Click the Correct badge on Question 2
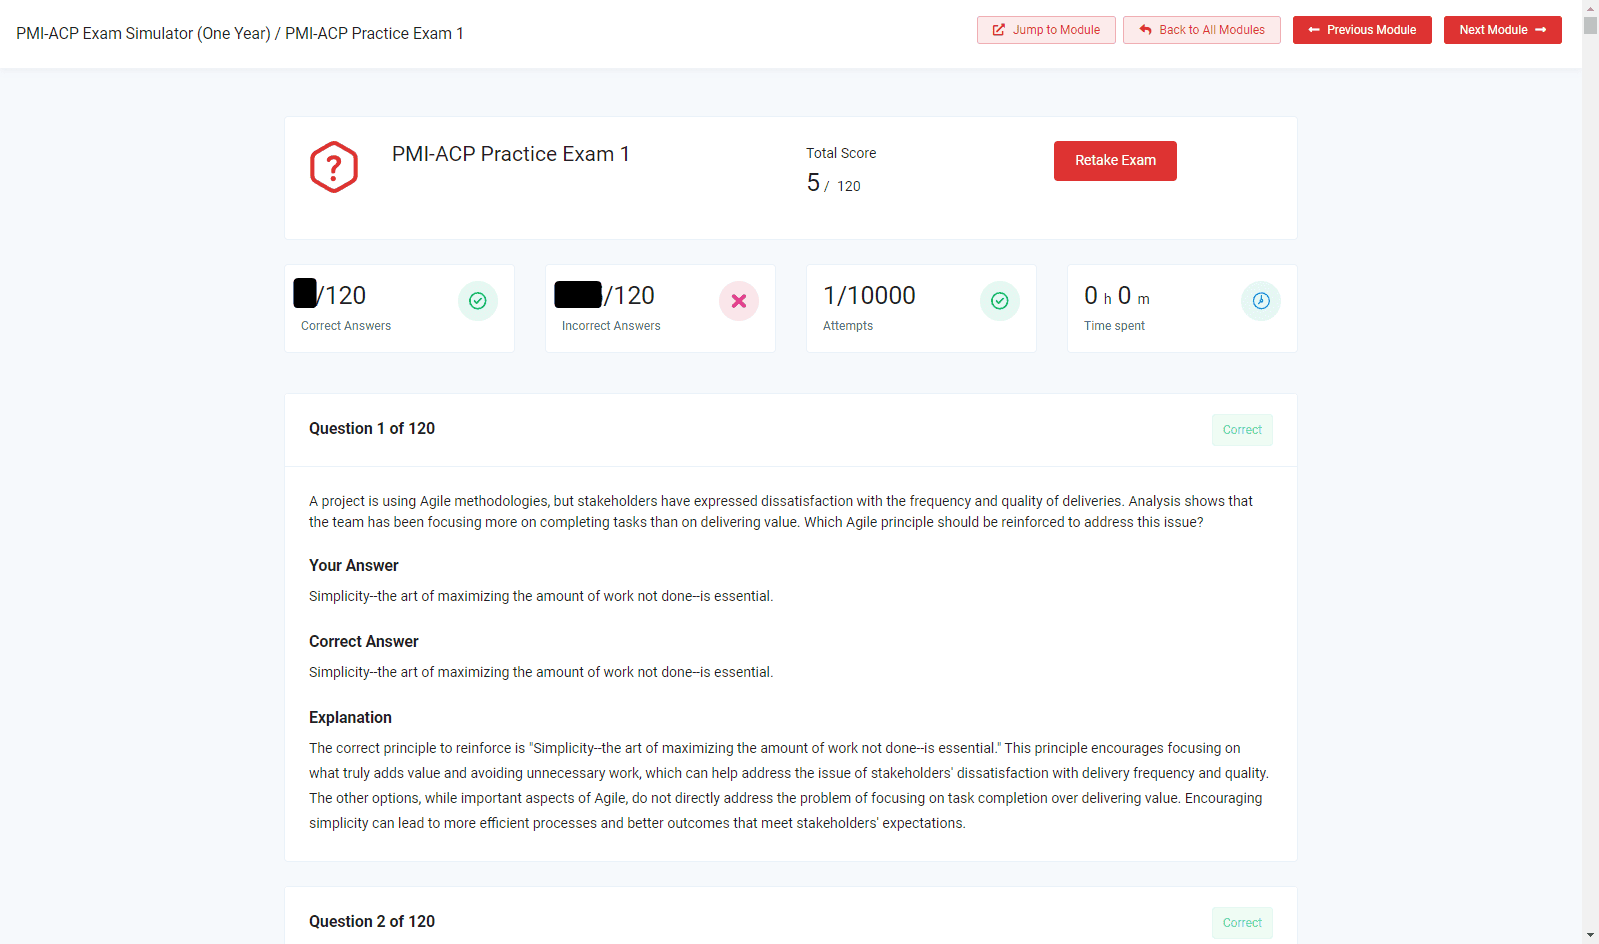The image size is (1599, 944). pyautogui.click(x=1242, y=923)
